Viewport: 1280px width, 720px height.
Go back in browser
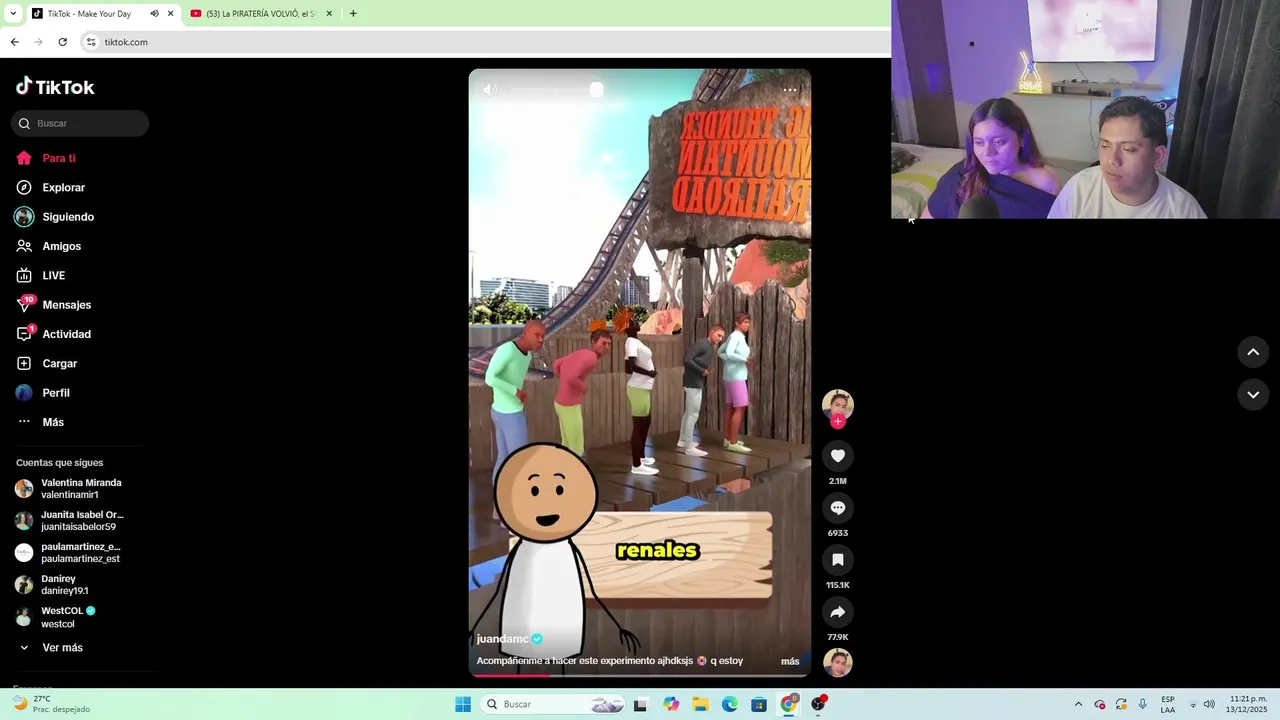14,42
